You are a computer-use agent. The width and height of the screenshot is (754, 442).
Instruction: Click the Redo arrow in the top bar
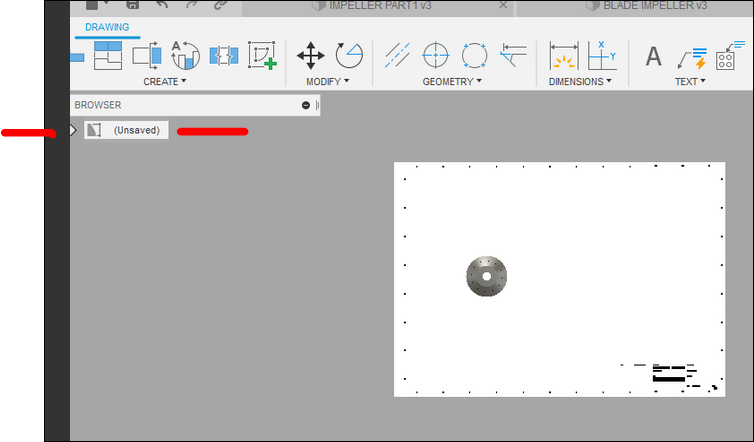tap(191, 5)
